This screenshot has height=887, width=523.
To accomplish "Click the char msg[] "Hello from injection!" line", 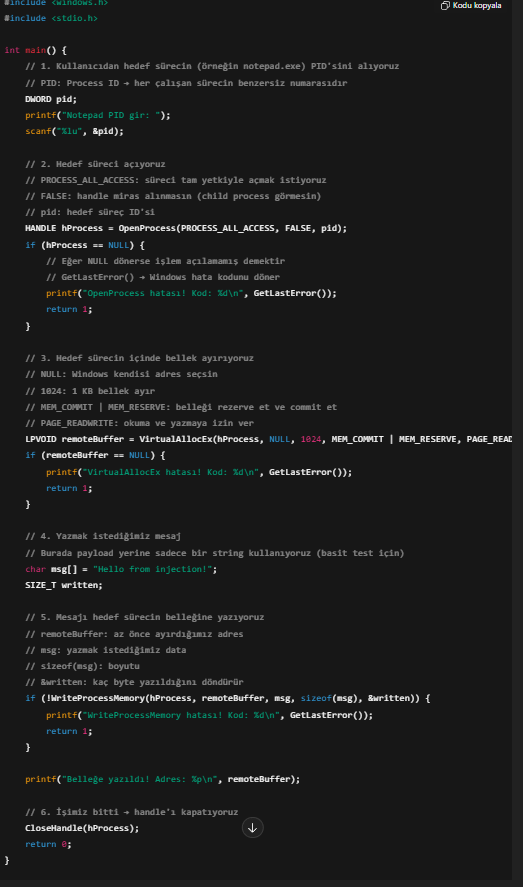I will pos(121,569).
